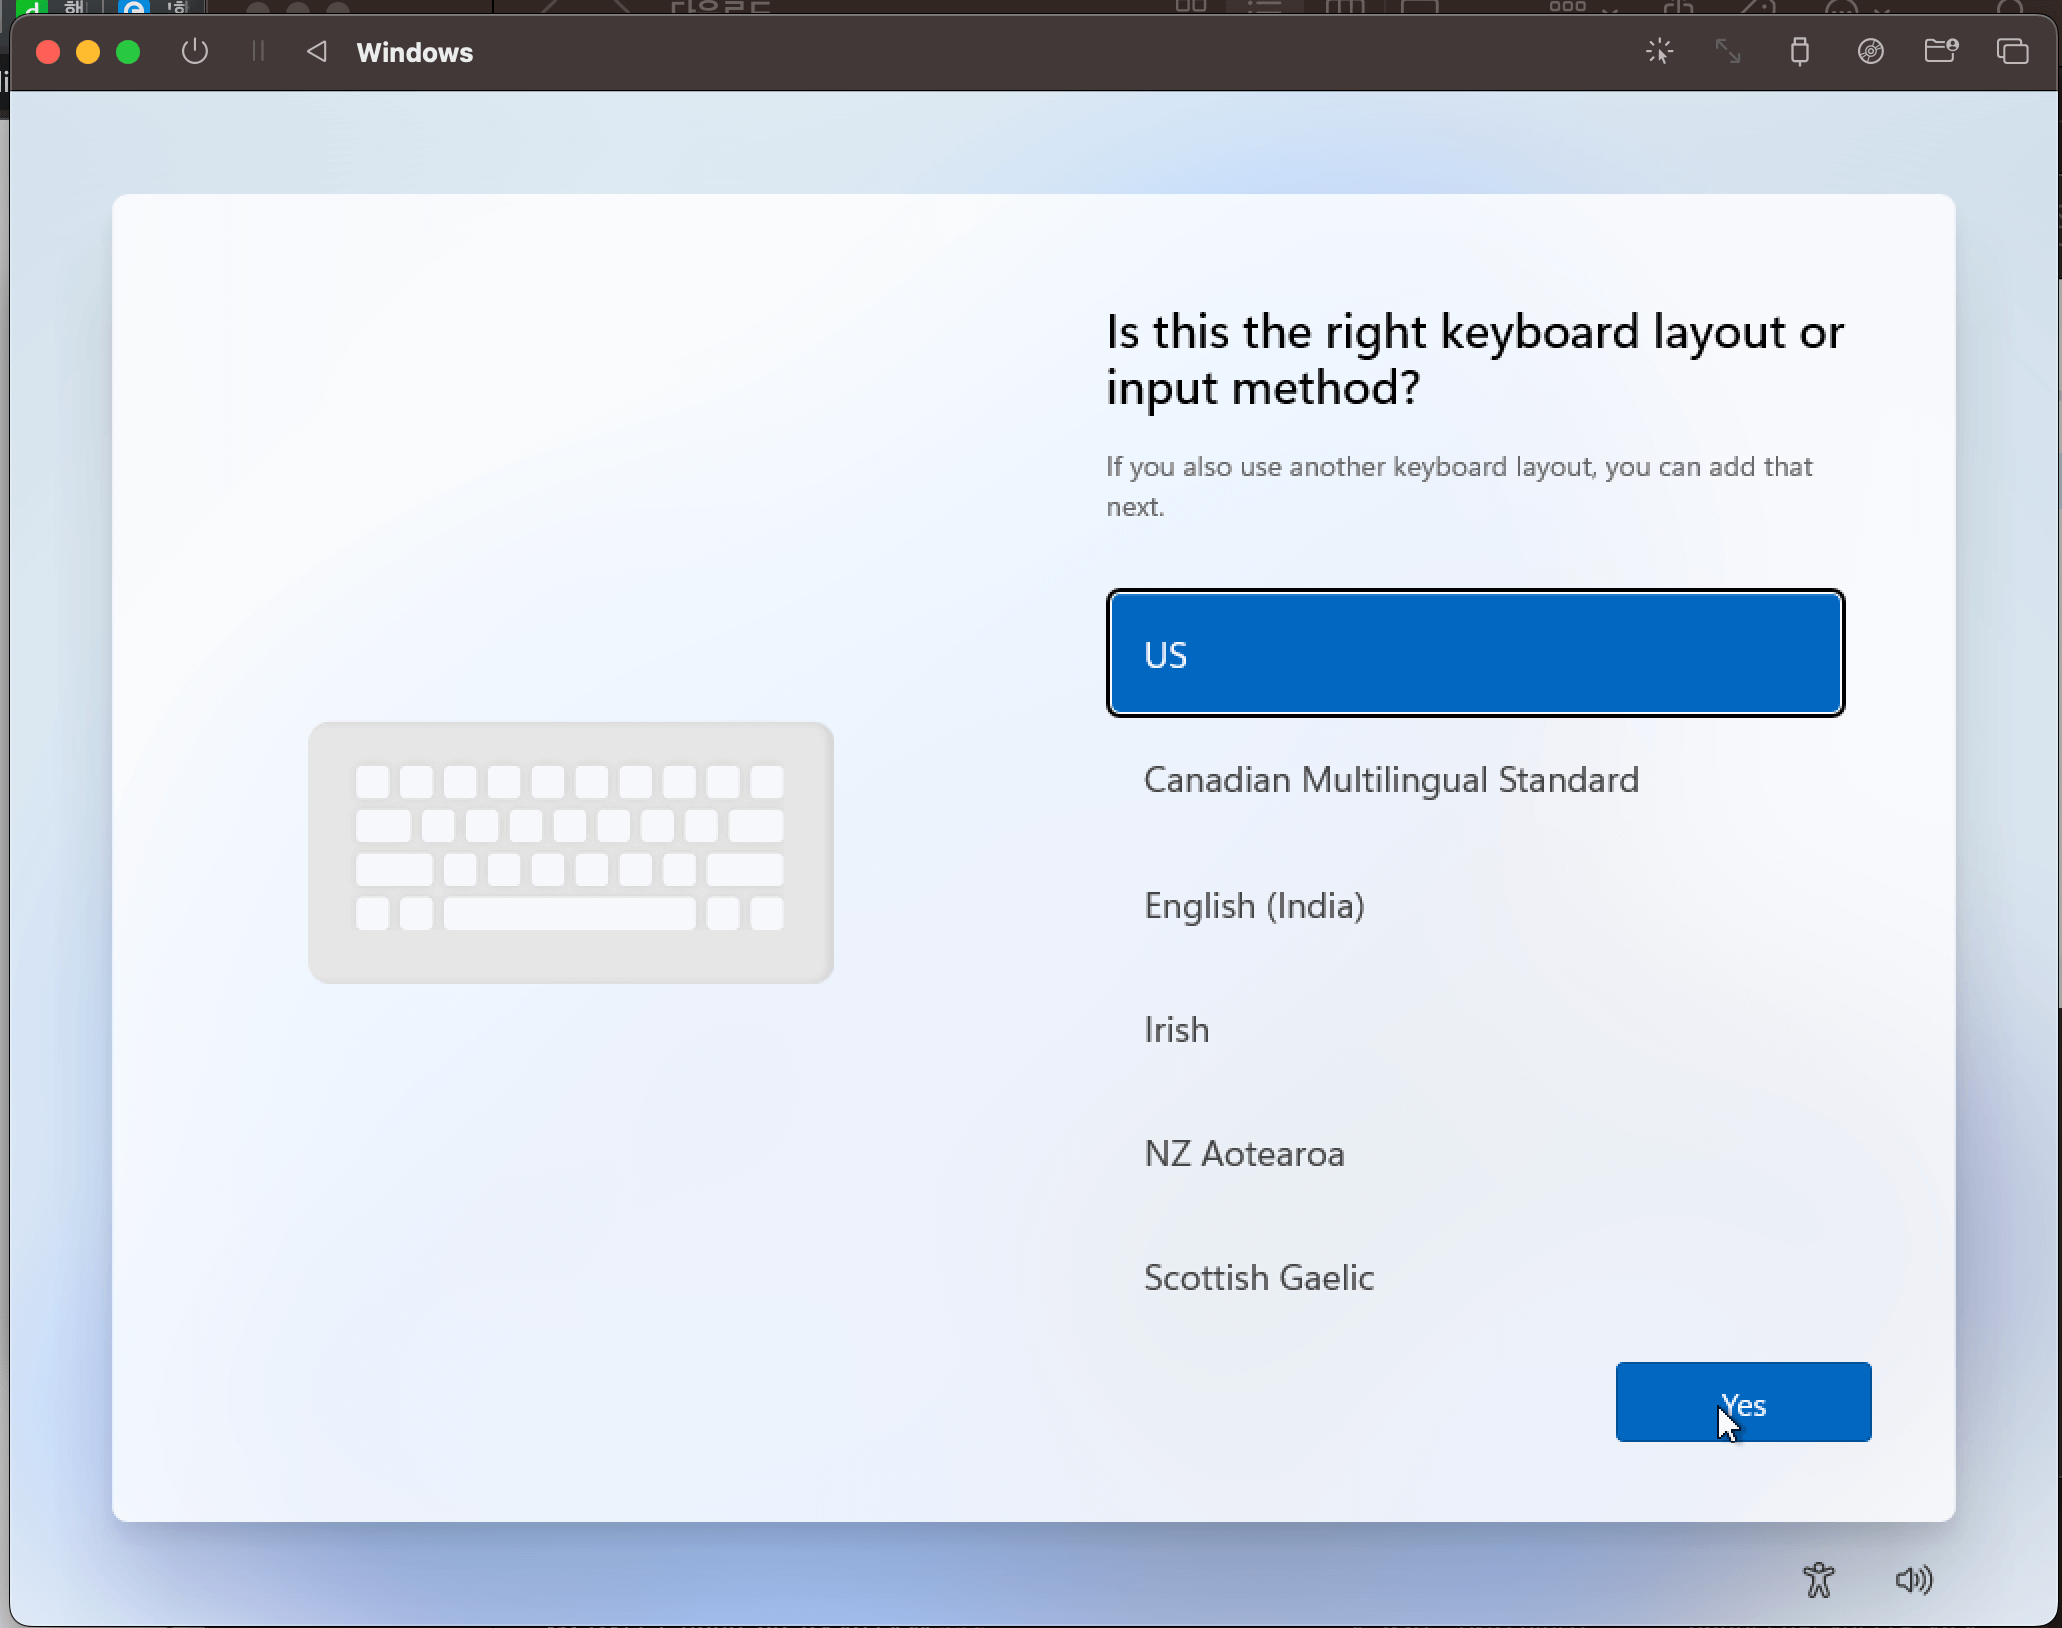Choose English (India) keyboard layout
This screenshot has width=2062, height=1628.
(1254, 906)
